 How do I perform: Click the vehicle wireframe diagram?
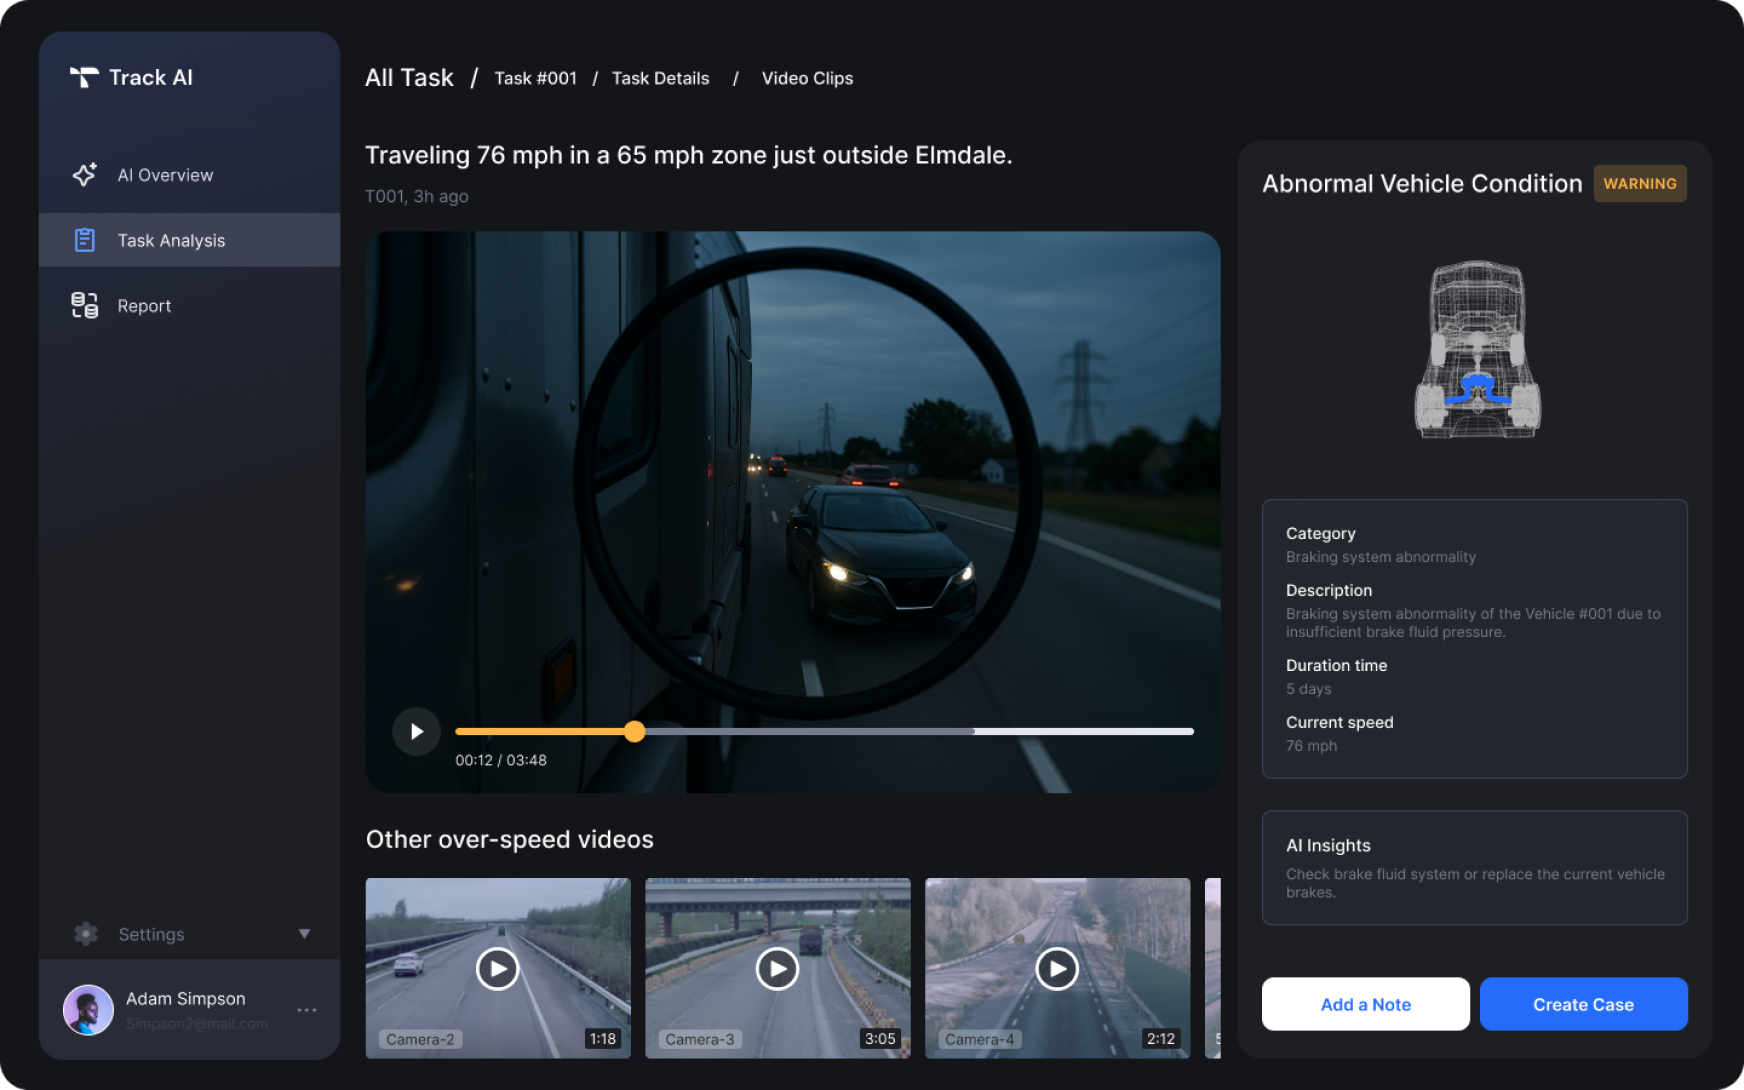[x=1477, y=349]
